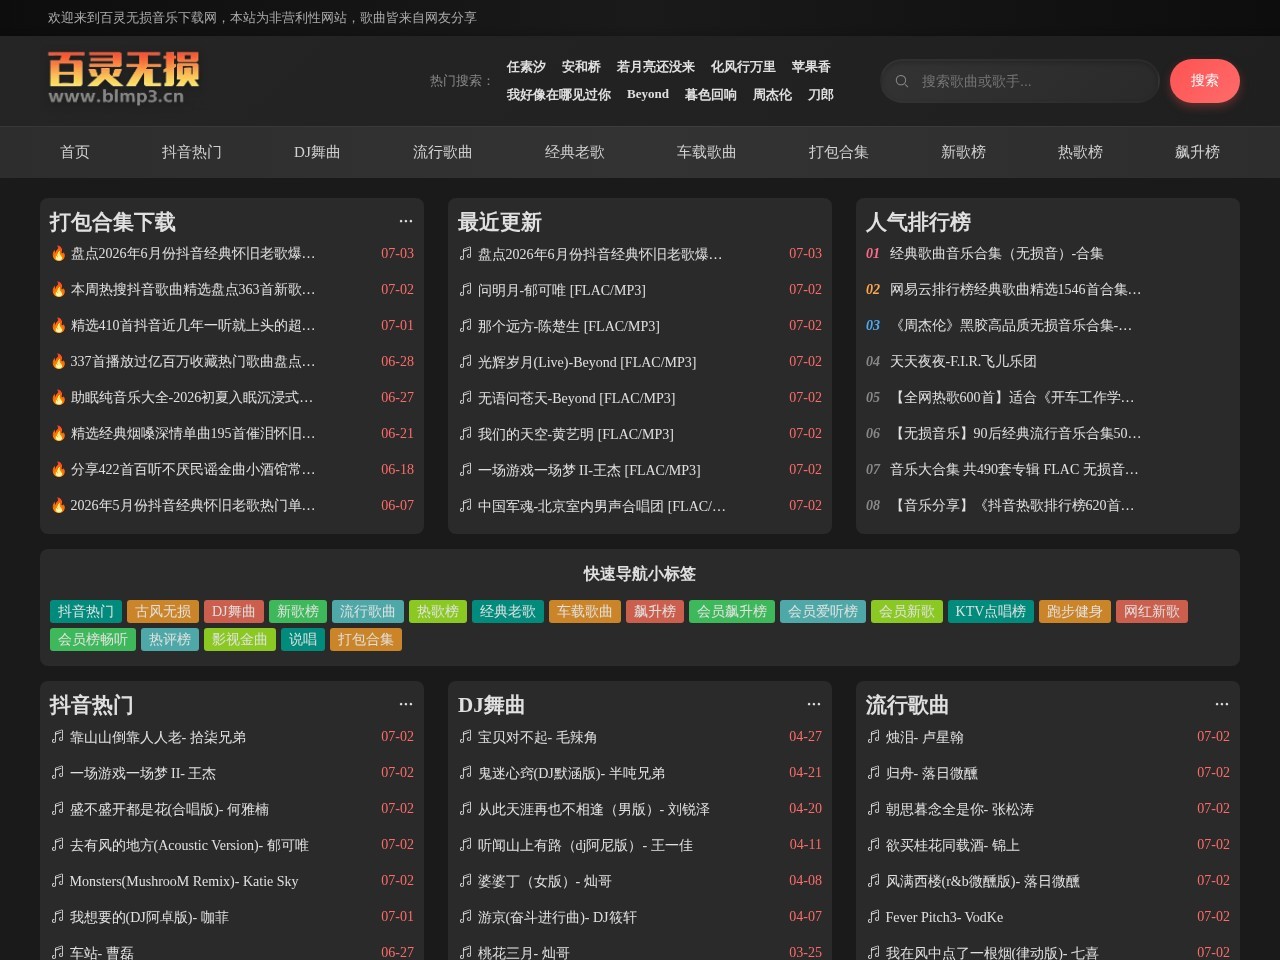This screenshot has height=960, width=1280.
Task: Click music note icon beside 婆婆丁（女版）
Action: 465,880
